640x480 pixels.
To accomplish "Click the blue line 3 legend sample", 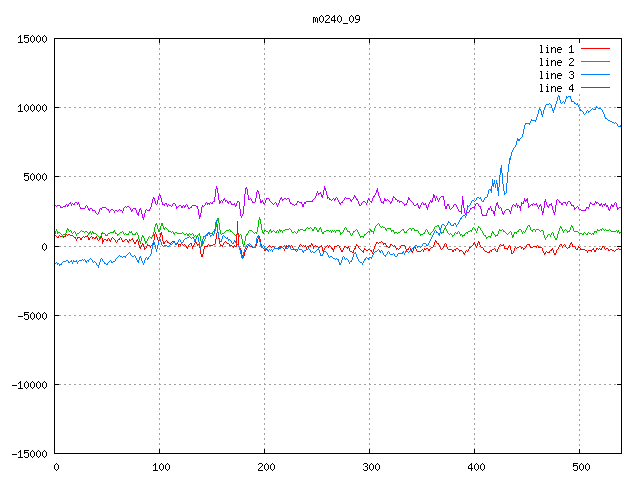I will pyautogui.click(x=595, y=75).
